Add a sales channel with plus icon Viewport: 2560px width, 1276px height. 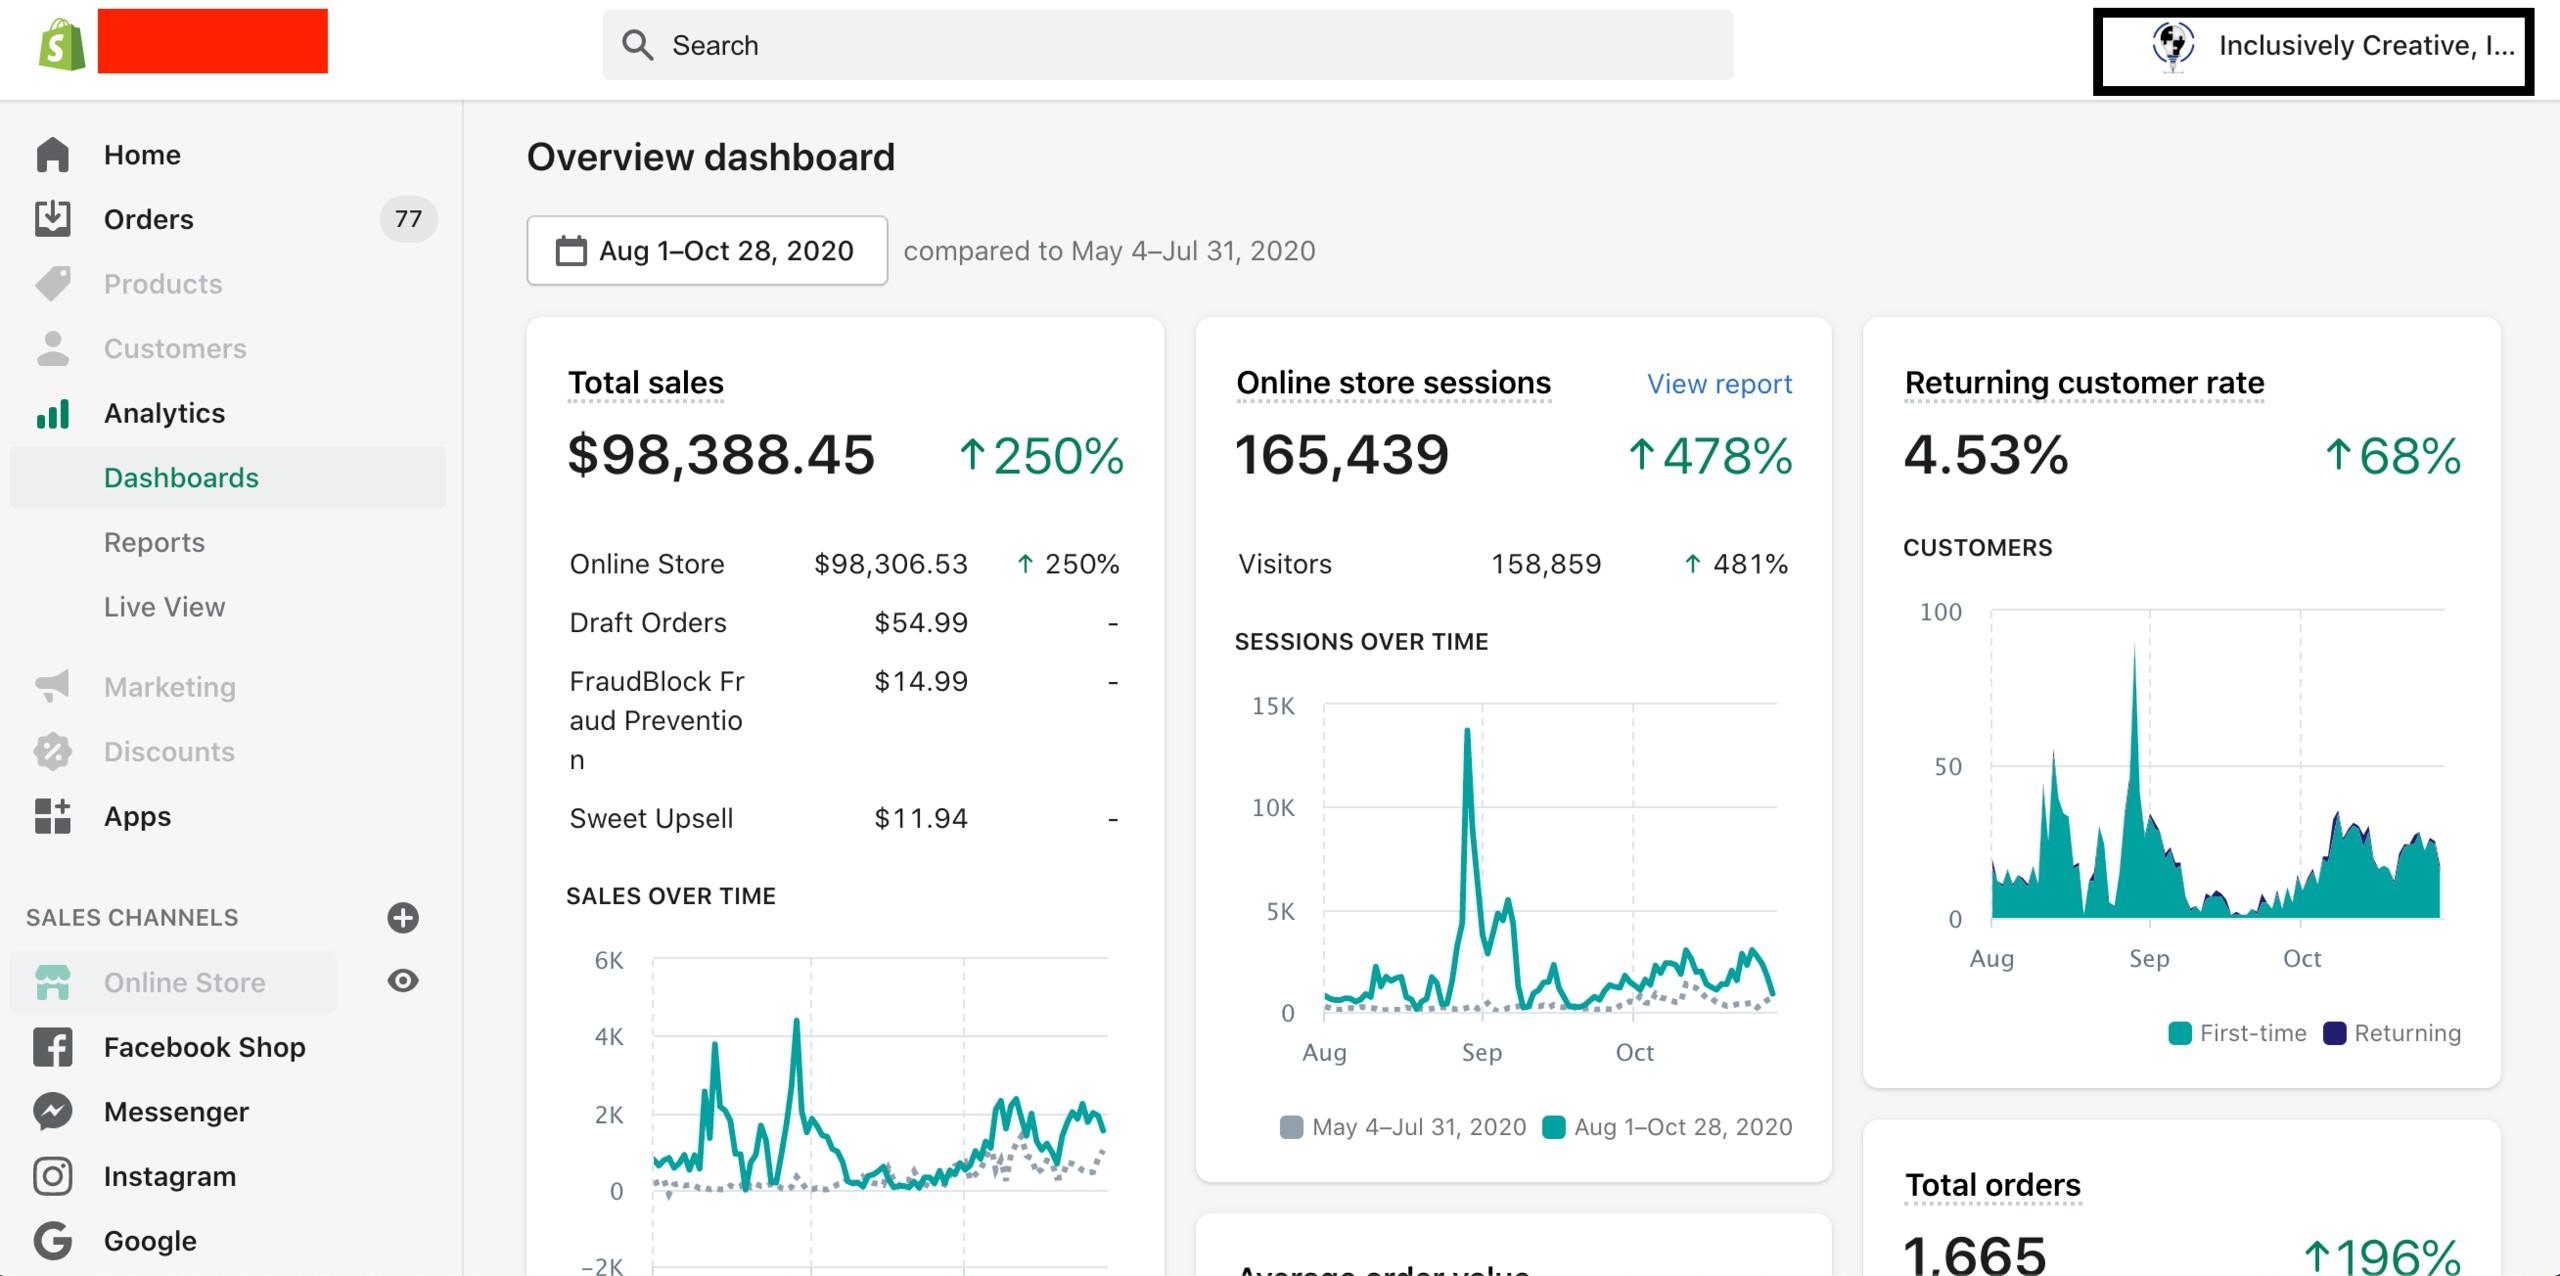pyautogui.click(x=403, y=917)
